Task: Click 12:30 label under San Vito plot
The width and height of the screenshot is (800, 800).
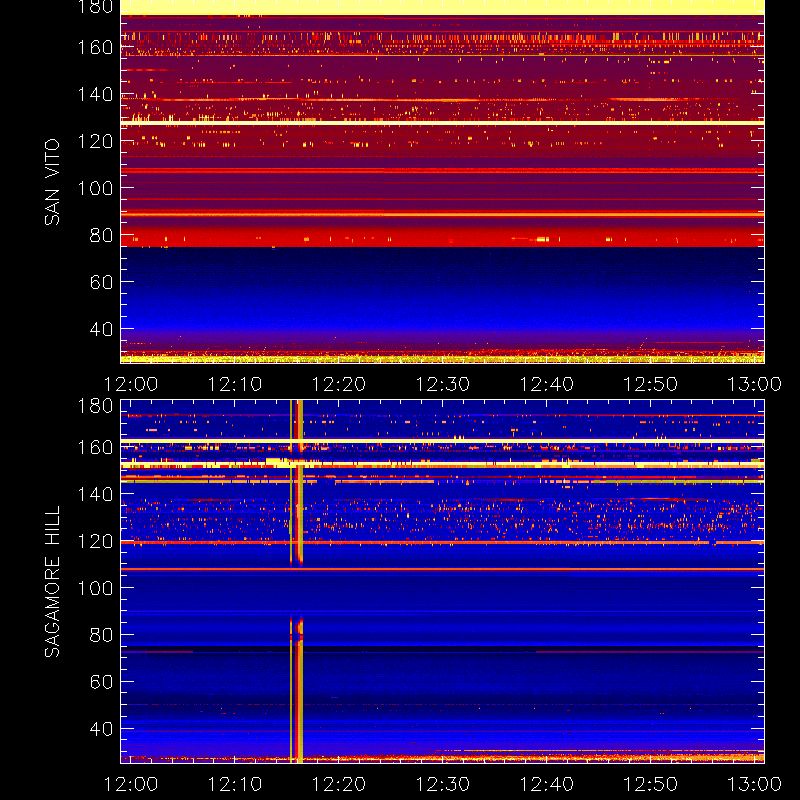Action: pyautogui.click(x=442, y=384)
